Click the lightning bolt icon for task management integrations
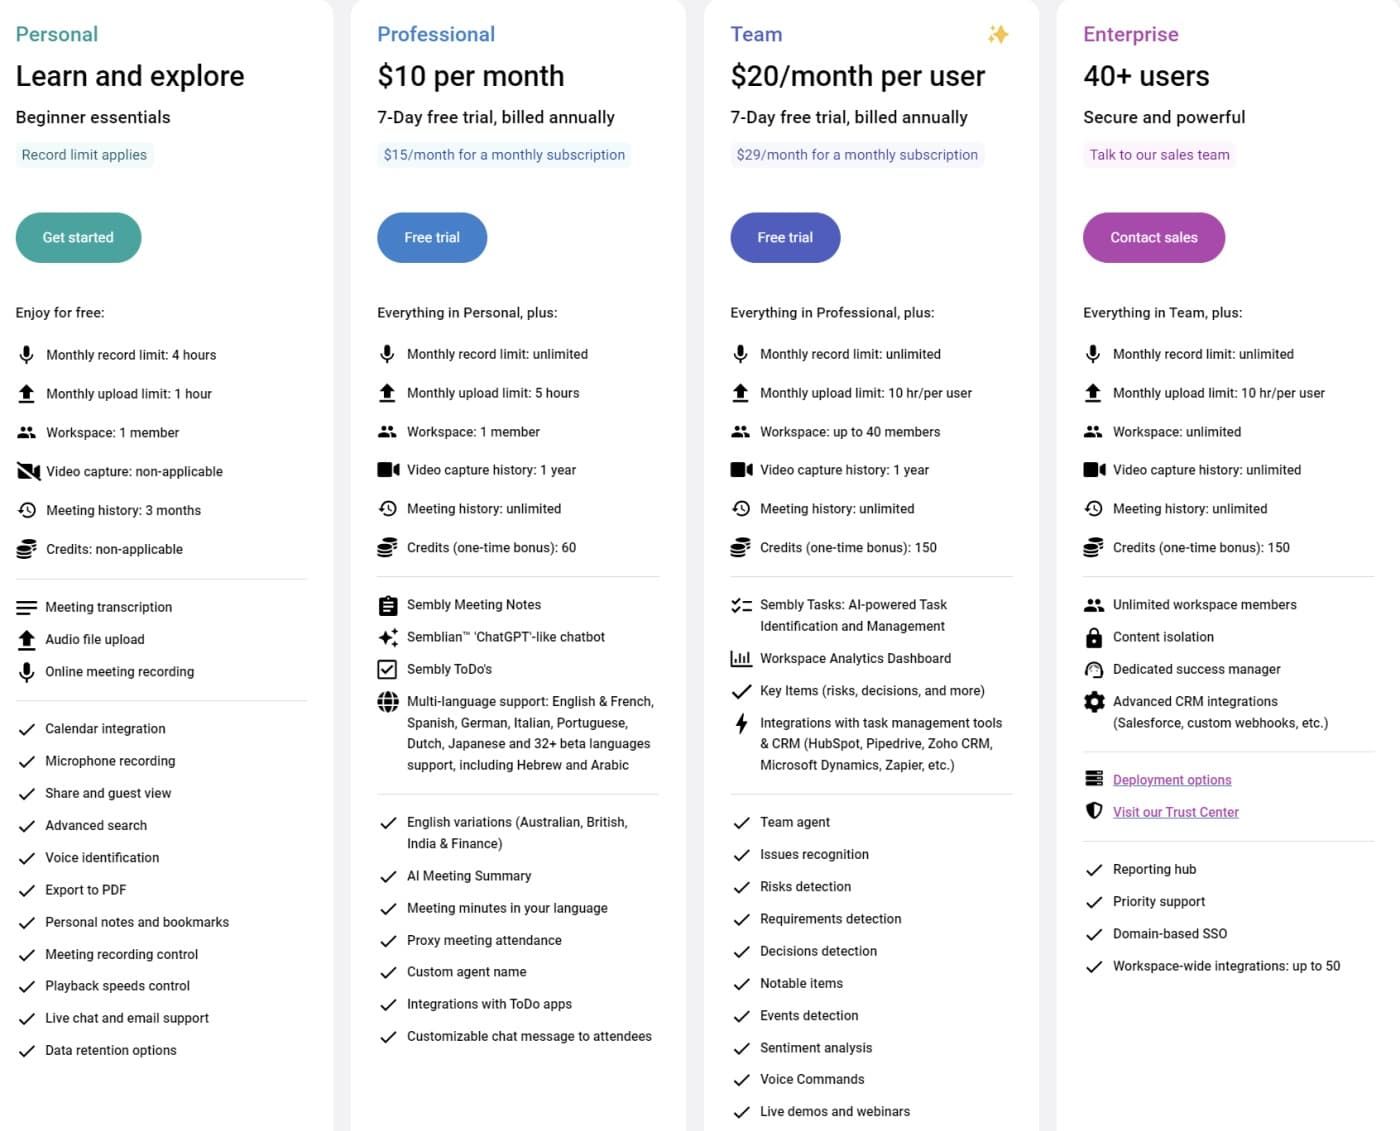 point(740,723)
